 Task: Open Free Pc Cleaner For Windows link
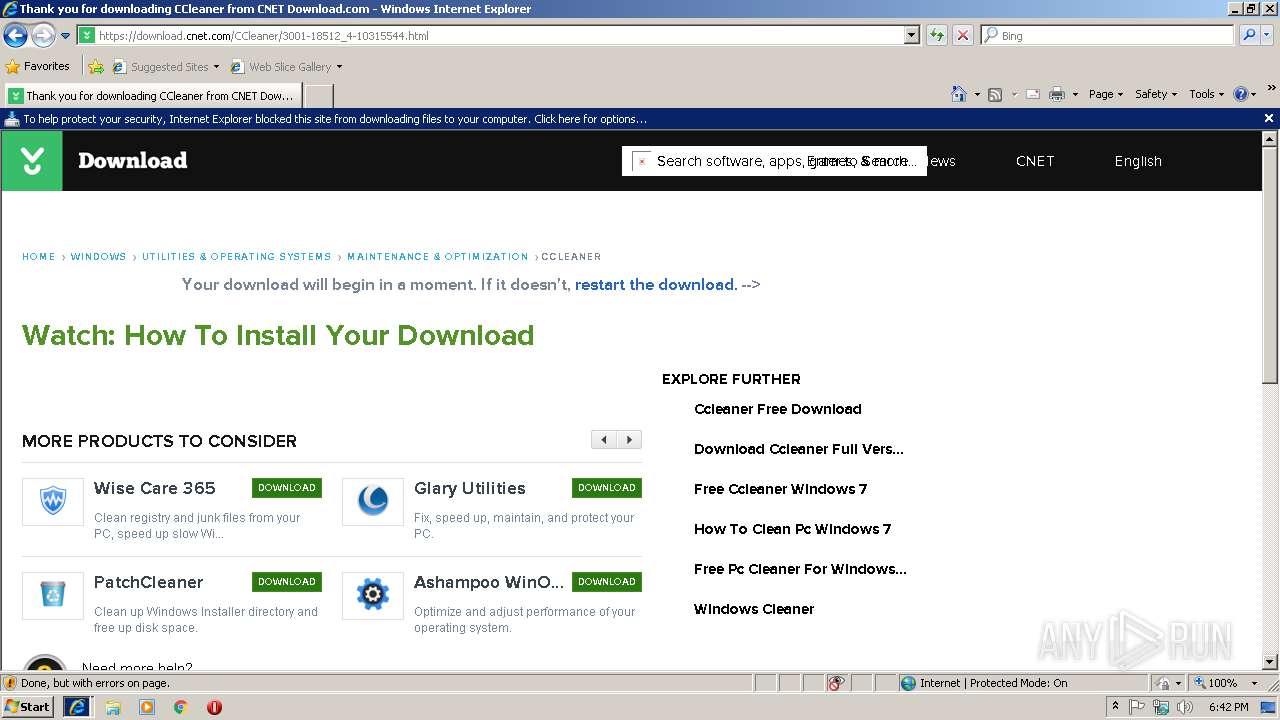[x=800, y=569]
